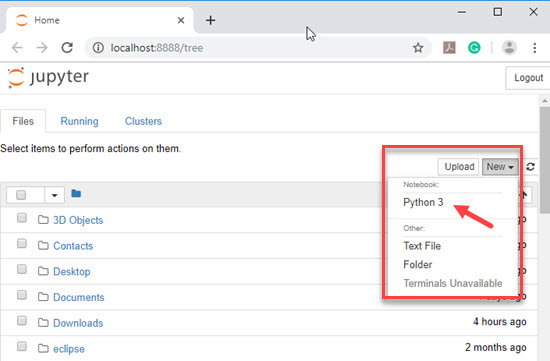Open the Grammarly extension
This screenshot has width=550, height=361.
click(x=474, y=48)
